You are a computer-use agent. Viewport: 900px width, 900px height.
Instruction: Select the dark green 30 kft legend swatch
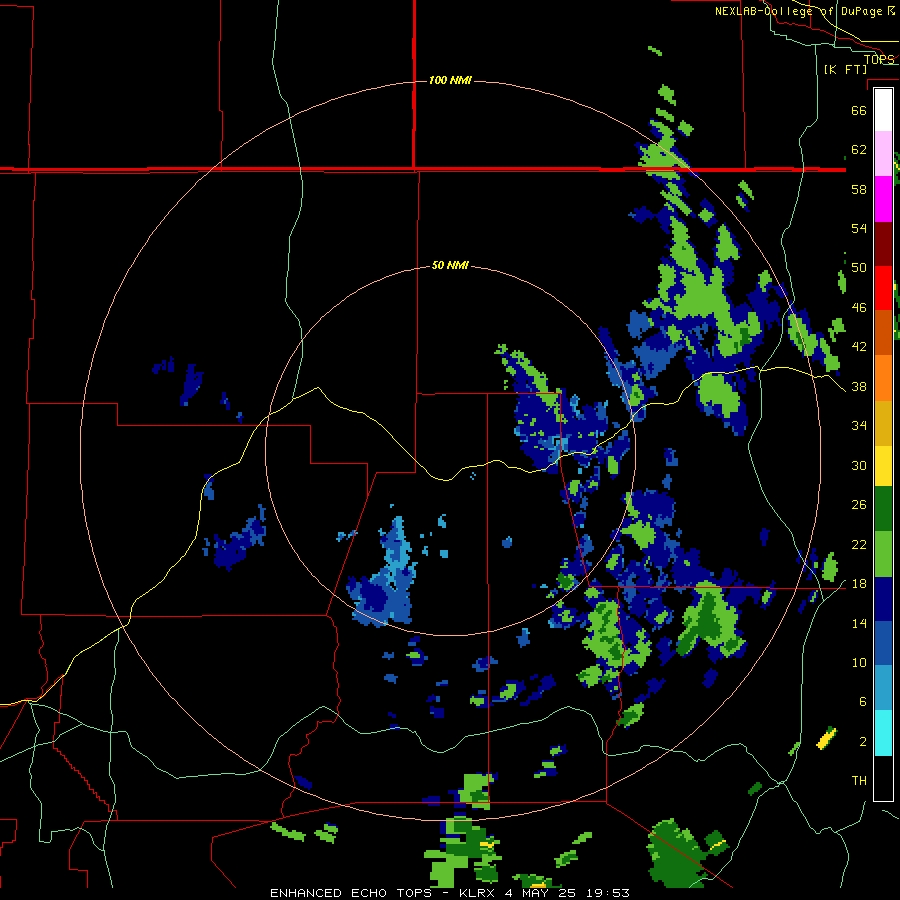point(883,509)
